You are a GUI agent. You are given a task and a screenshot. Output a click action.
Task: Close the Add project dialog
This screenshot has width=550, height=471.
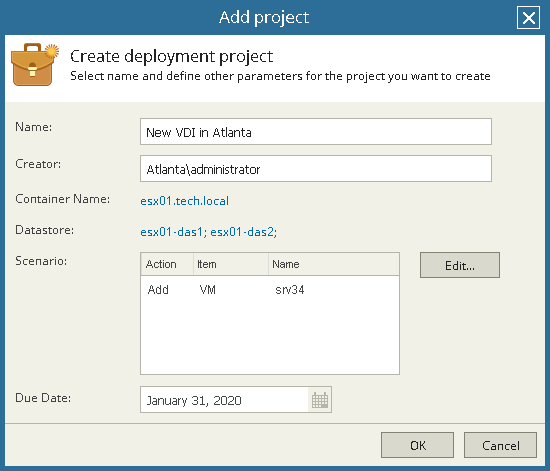pyautogui.click(x=528, y=18)
